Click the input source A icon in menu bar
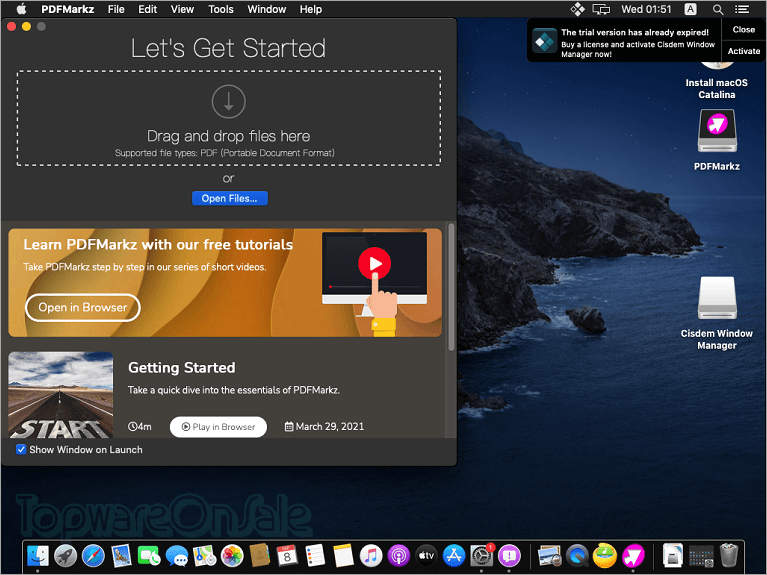Screen dimensions: 767x575 pos(690,9)
